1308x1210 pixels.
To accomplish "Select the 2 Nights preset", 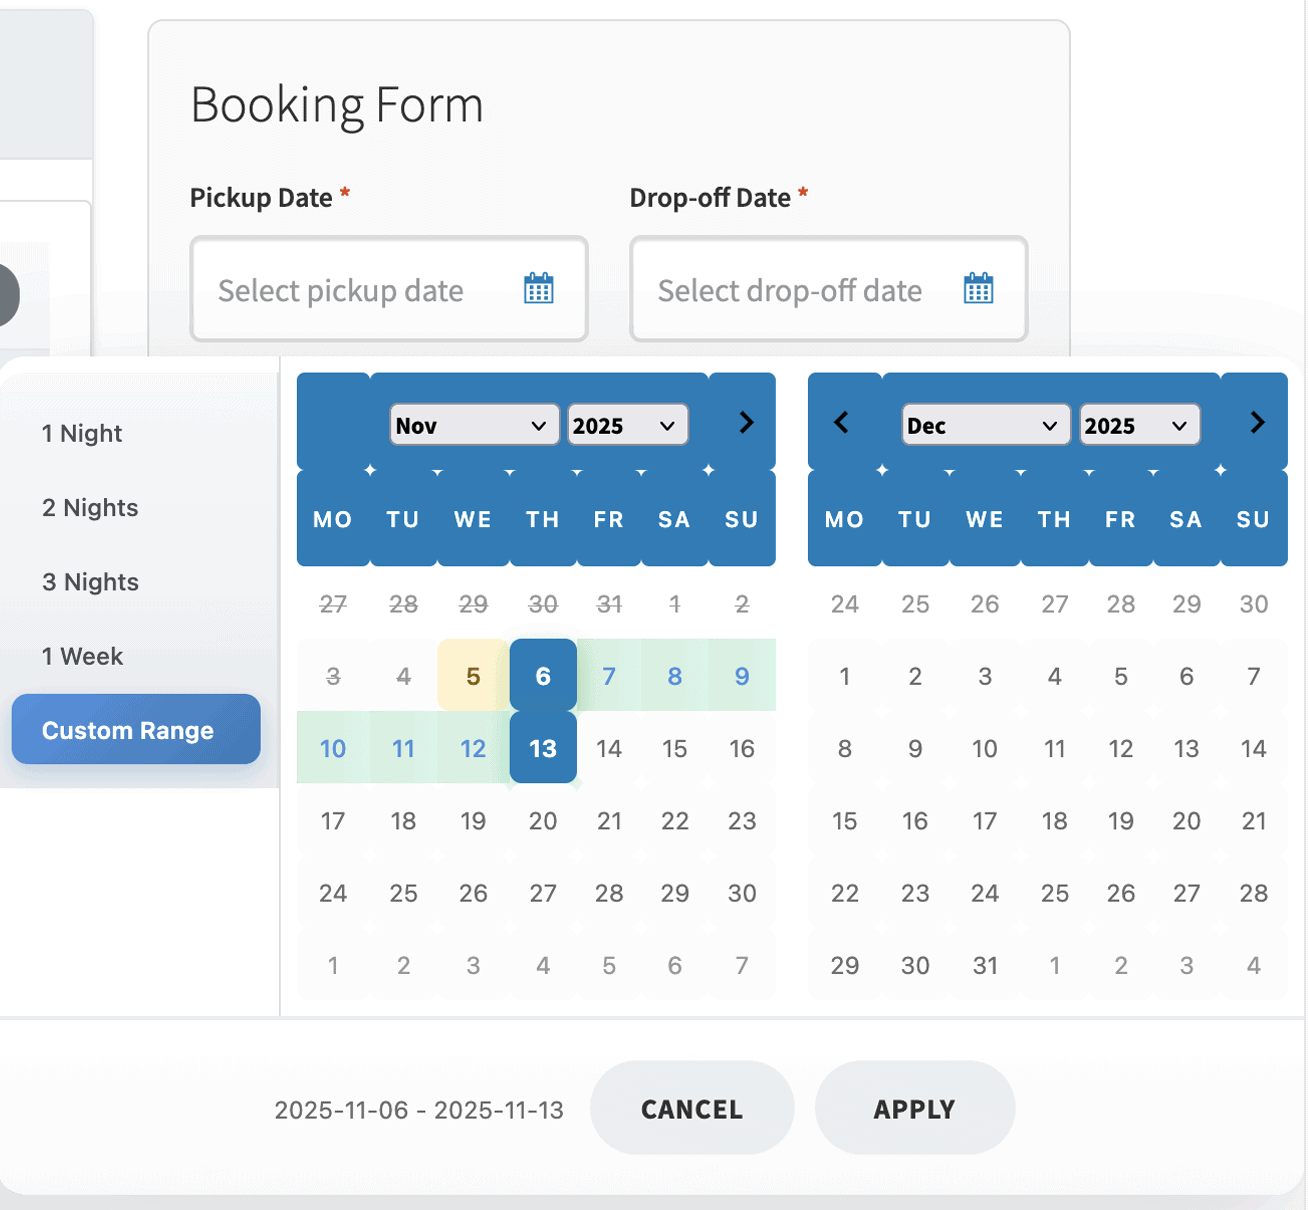I will coord(90,507).
